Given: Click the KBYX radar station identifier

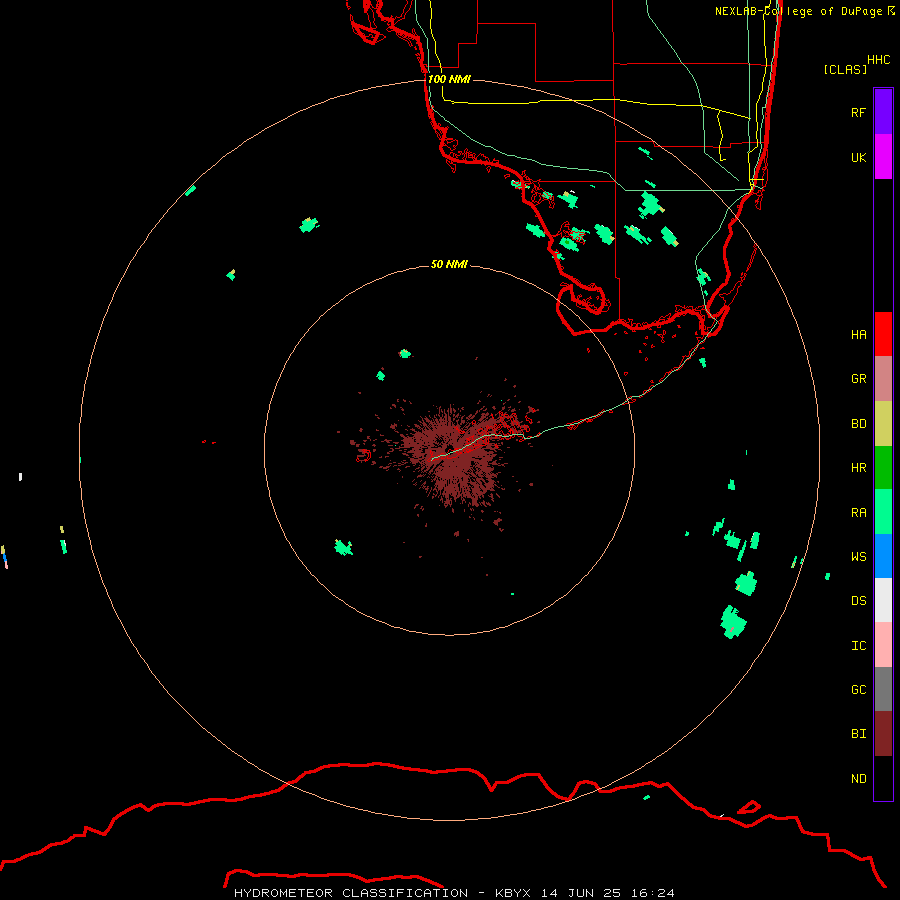Looking at the screenshot, I should [513, 893].
